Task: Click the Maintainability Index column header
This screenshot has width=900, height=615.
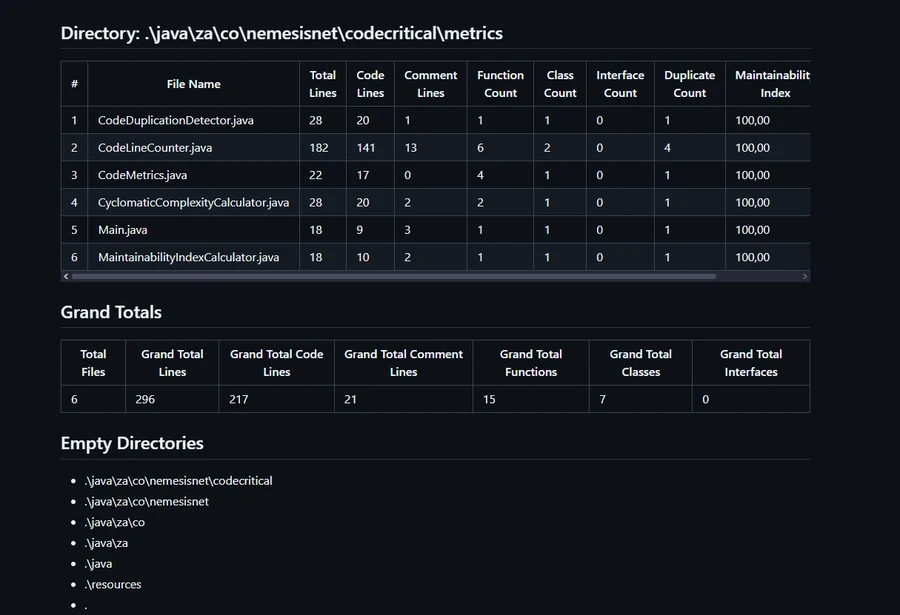Action: pos(772,84)
